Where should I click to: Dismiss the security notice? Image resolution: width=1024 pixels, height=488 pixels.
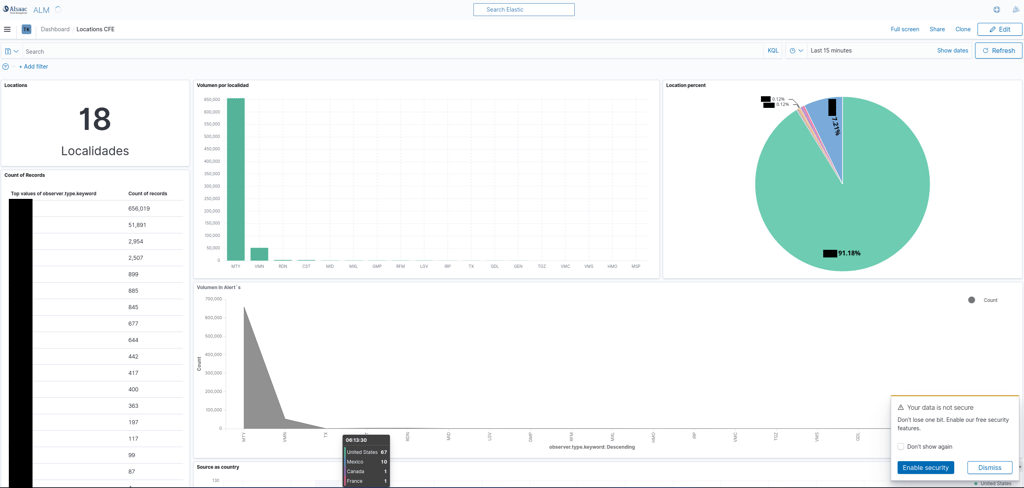tap(989, 468)
